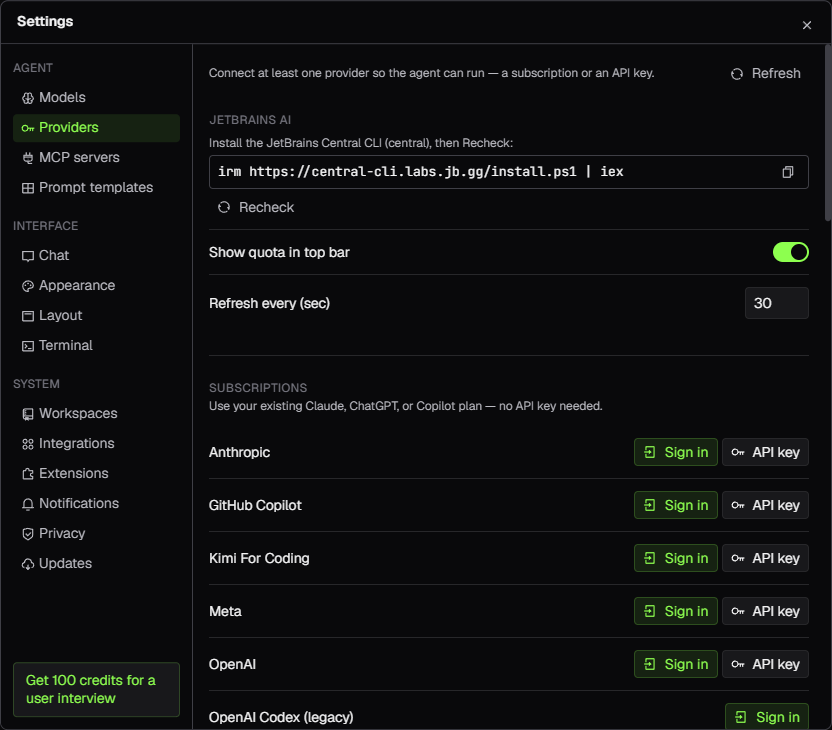Image resolution: width=832 pixels, height=730 pixels.
Task: Click the cloud icon beside Updates
Action: click(28, 564)
